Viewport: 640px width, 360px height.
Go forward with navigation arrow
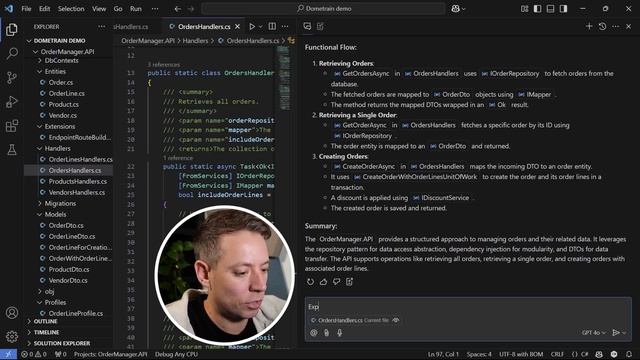(x=191, y=9)
